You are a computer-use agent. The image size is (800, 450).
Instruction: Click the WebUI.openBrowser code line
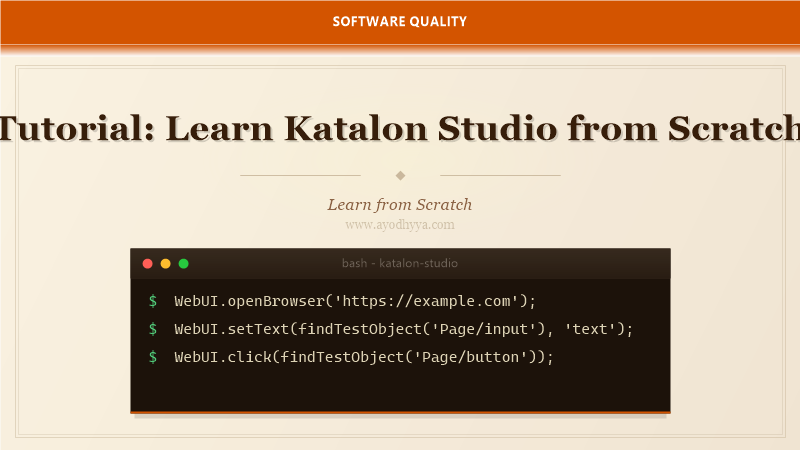coord(355,301)
